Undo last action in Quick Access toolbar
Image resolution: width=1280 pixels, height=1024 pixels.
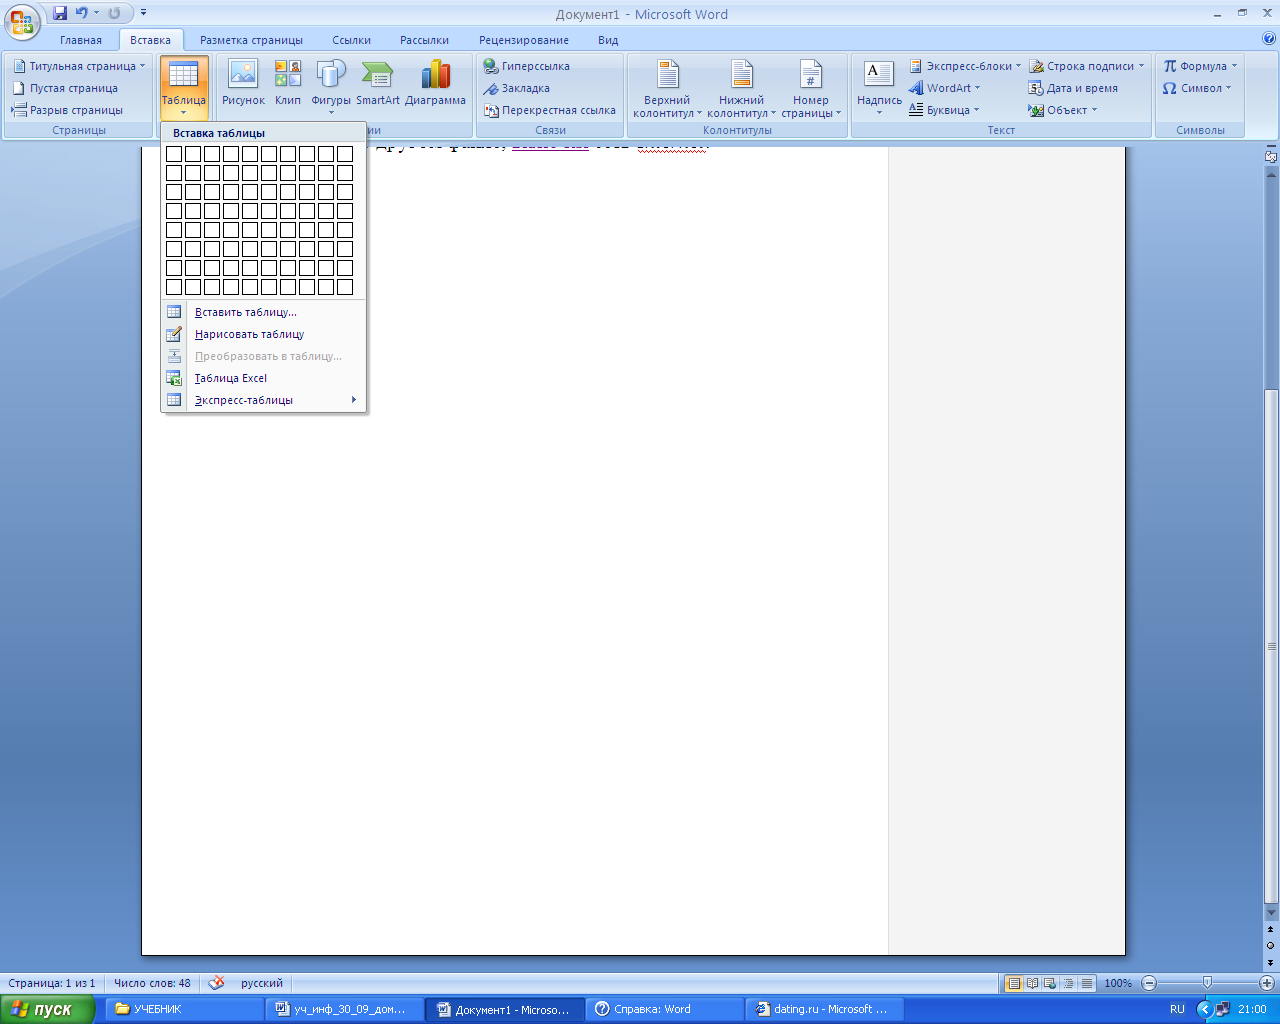tap(82, 13)
